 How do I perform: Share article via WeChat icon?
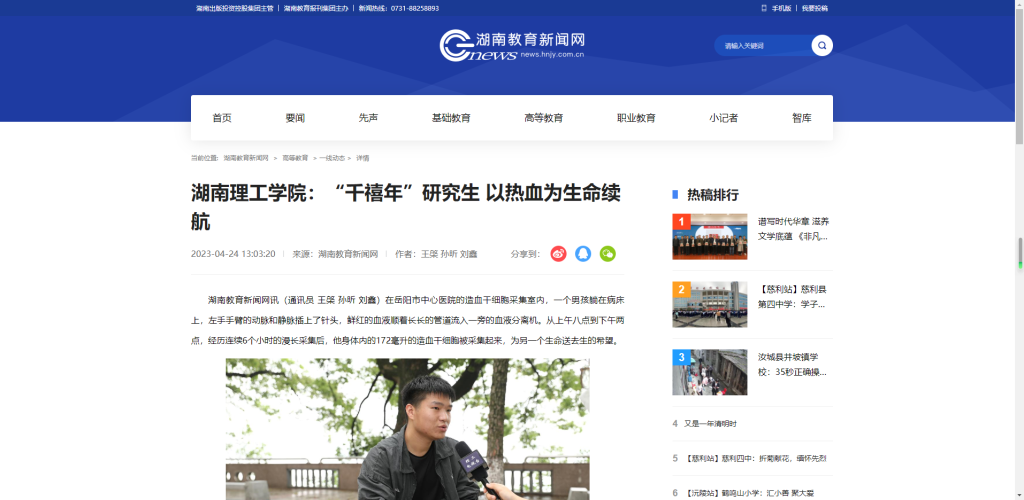point(608,254)
